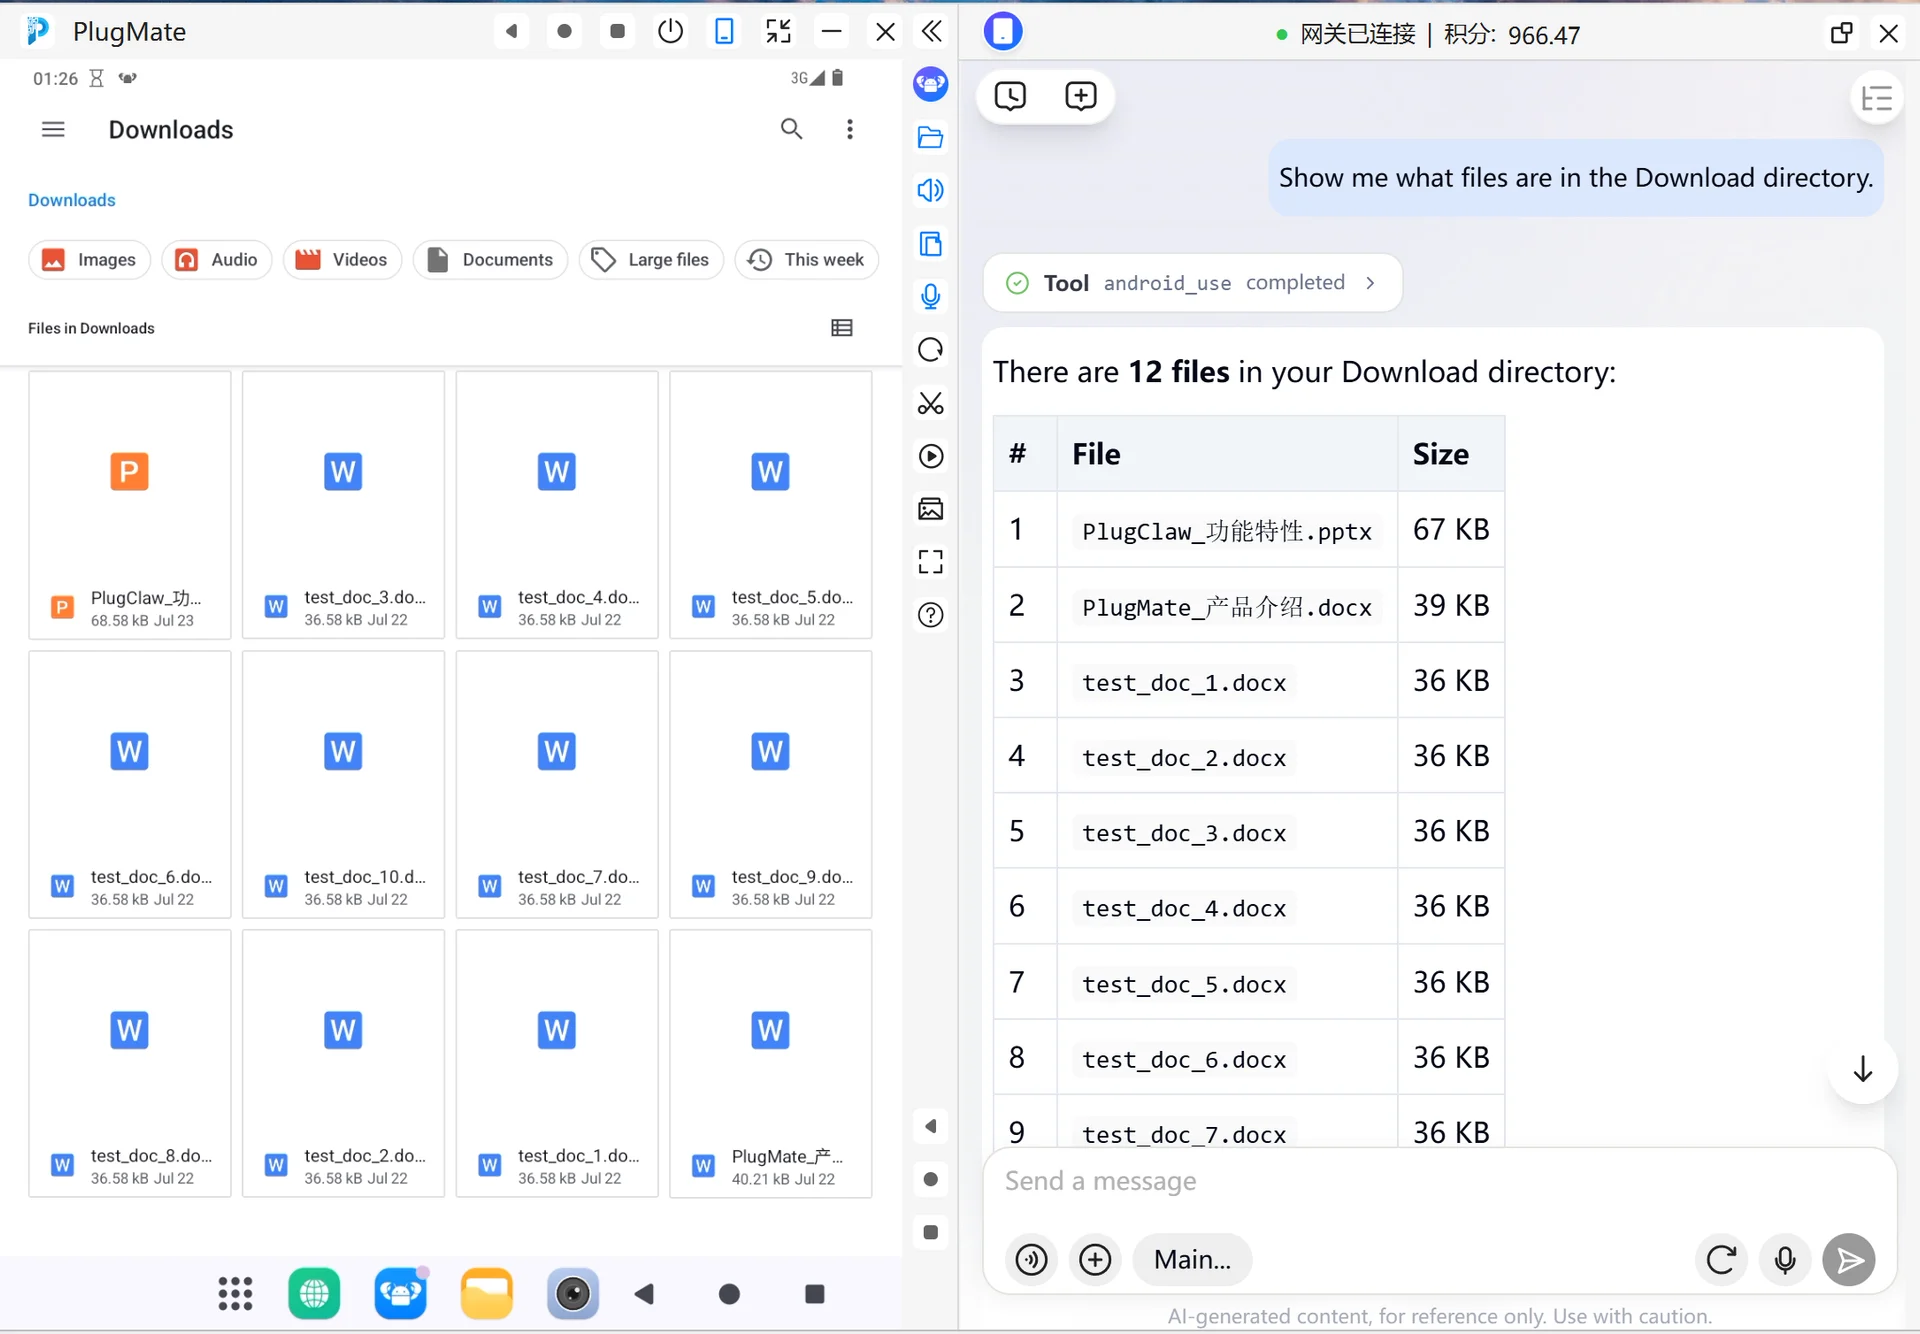Open test_doc_10 file thumbnail
The image size is (1920, 1334).
click(x=343, y=784)
